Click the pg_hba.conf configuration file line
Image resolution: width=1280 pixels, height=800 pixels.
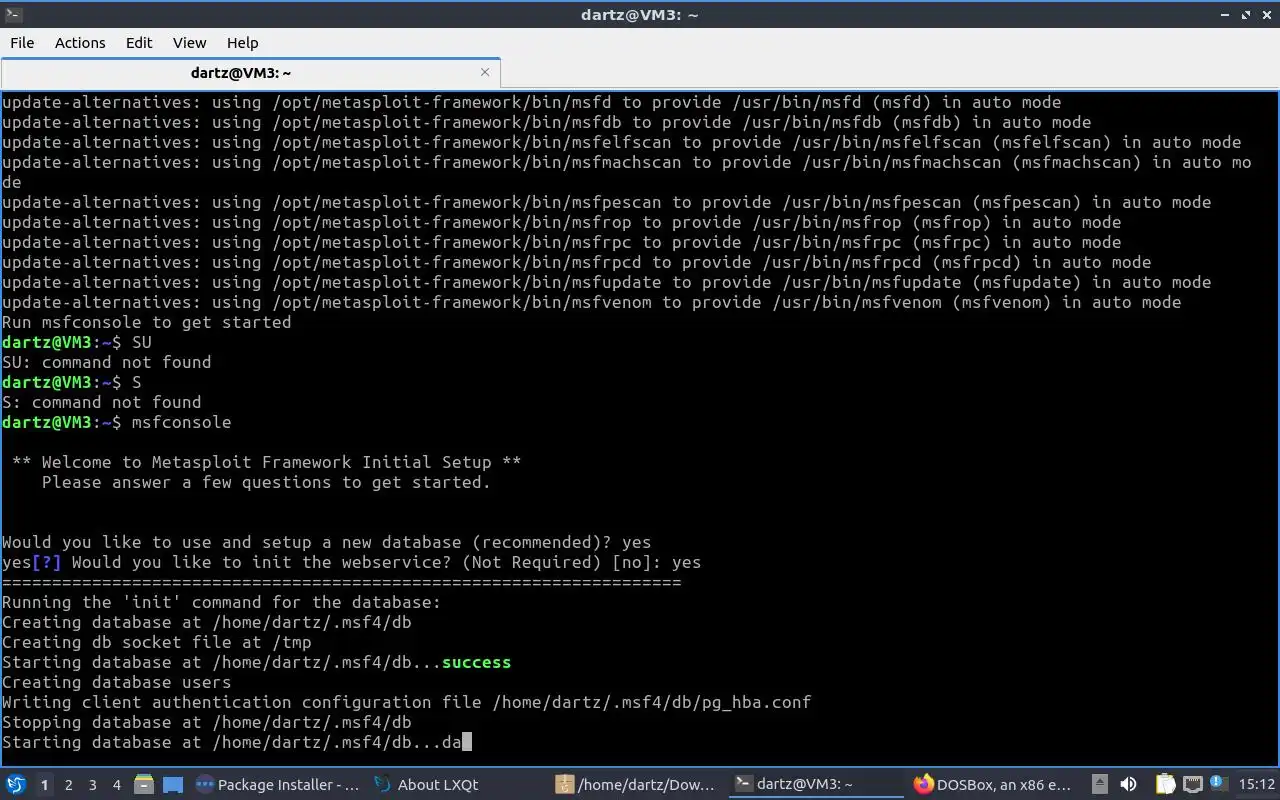(x=406, y=702)
